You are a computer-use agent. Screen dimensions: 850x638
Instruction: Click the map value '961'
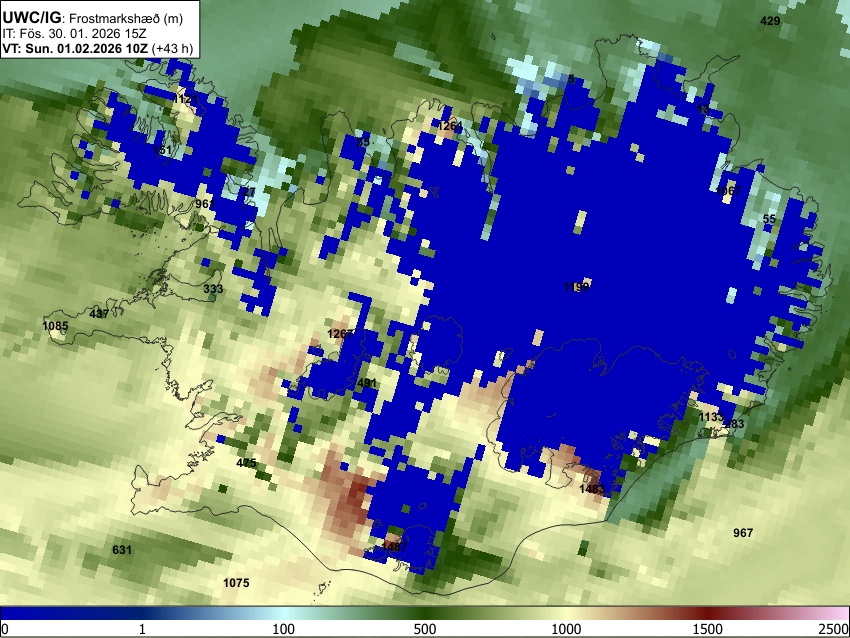pyautogui.click(x=205, y=204)
